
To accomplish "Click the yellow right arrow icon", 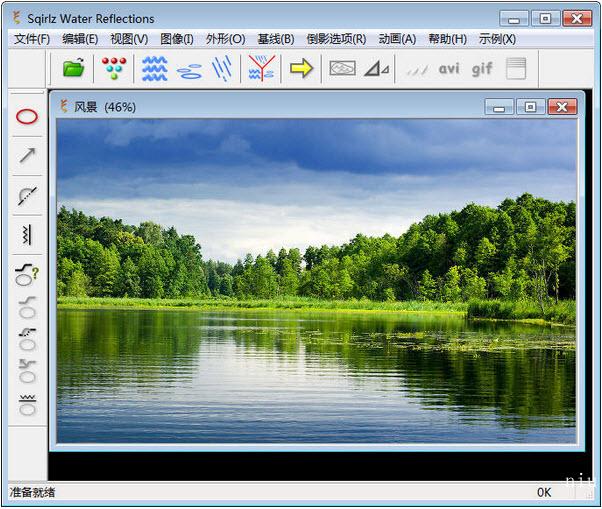I will 301,68.
